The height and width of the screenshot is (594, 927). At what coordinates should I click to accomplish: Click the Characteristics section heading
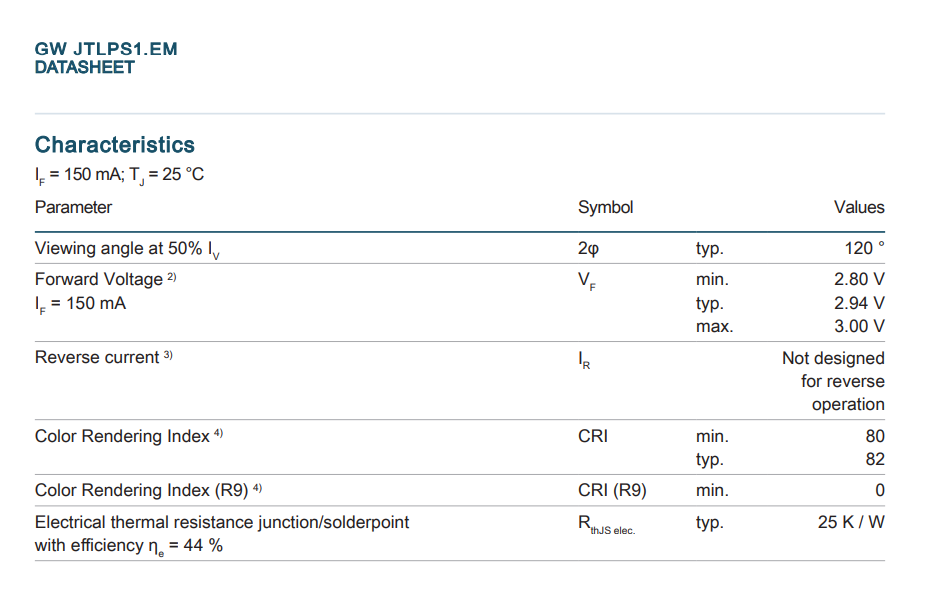click(115, 145)
